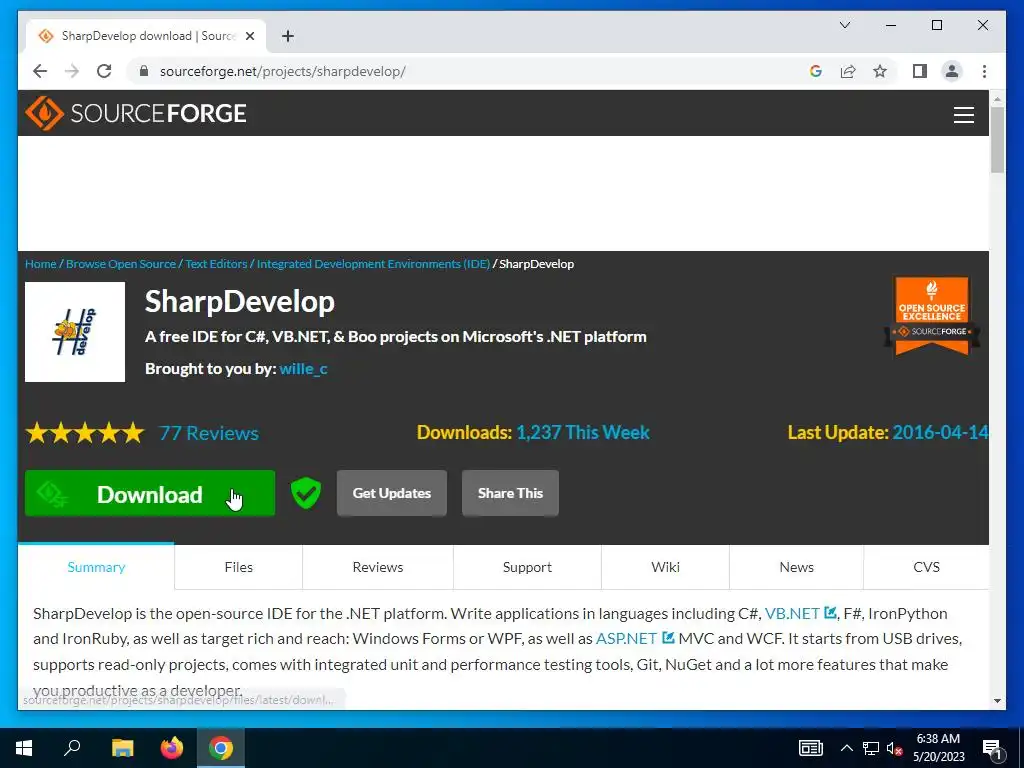Open a new tab with the plus button
Screen dimensions: 1024x768
tap(288, 36)
